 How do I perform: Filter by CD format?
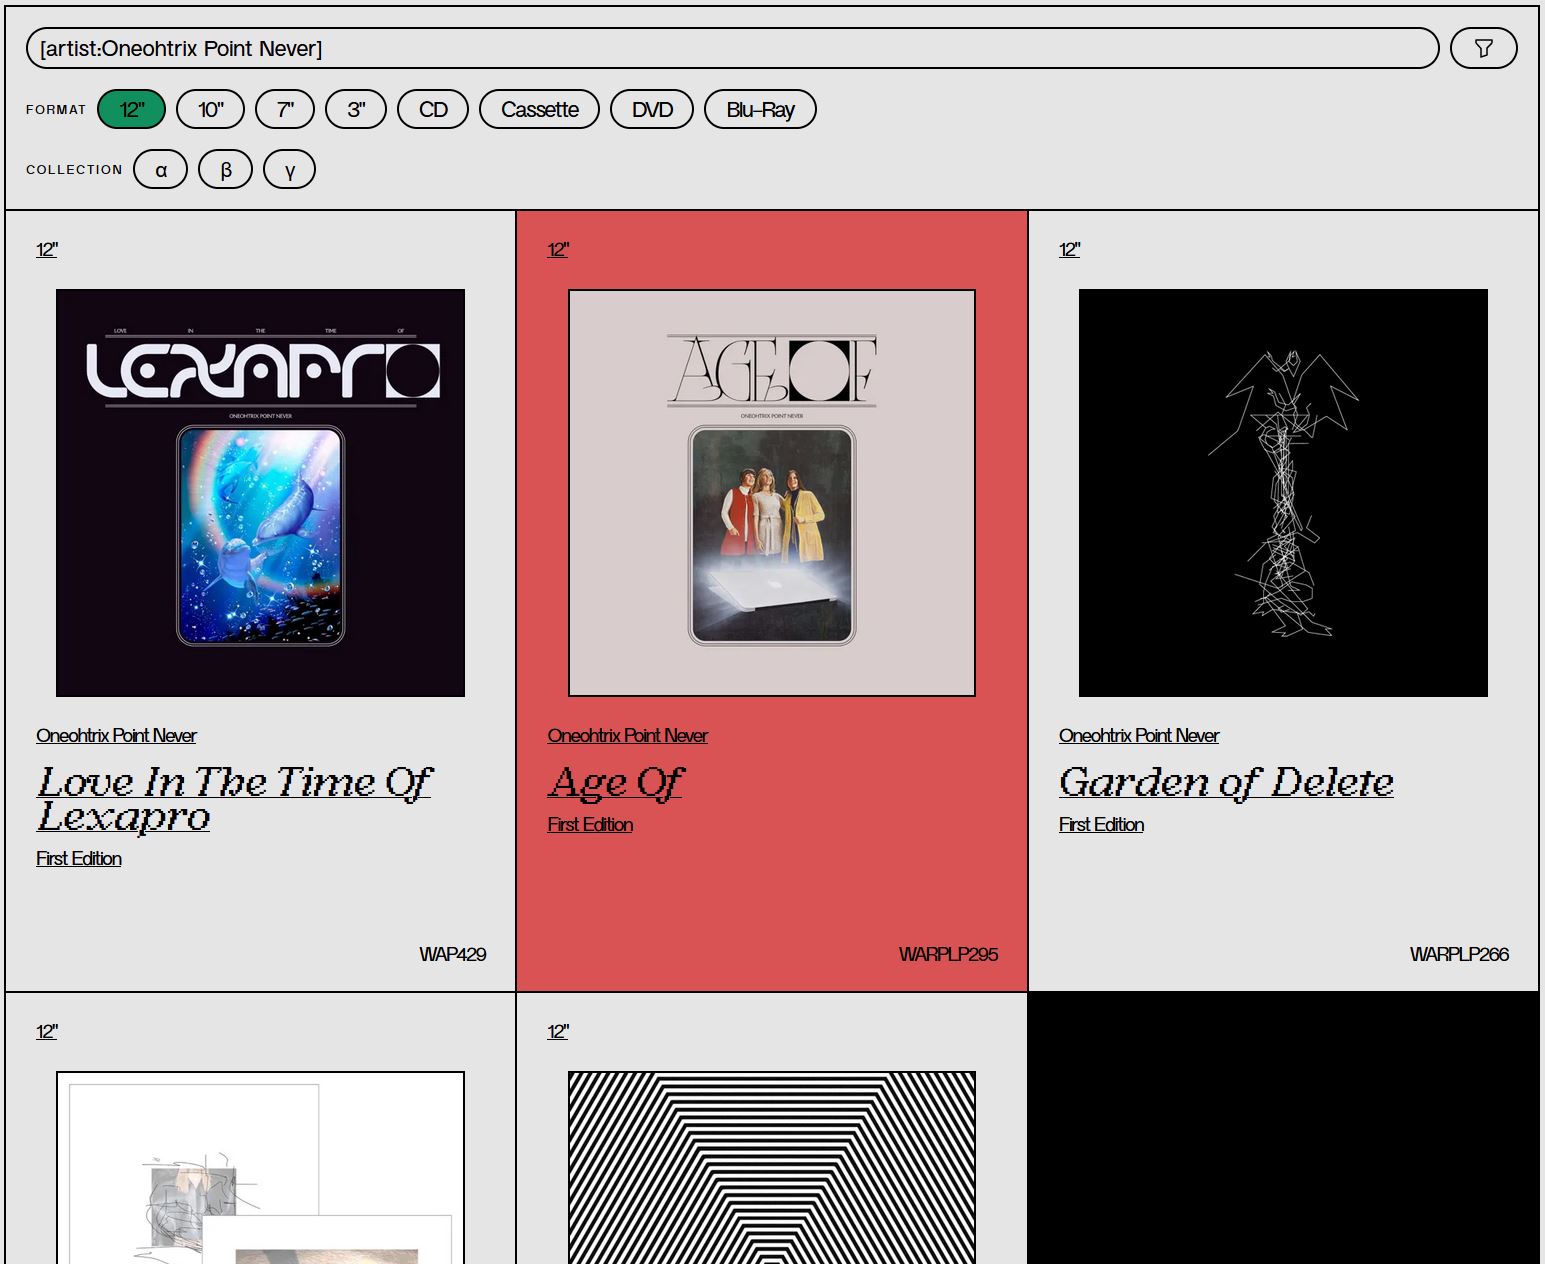tap(433, 109)
